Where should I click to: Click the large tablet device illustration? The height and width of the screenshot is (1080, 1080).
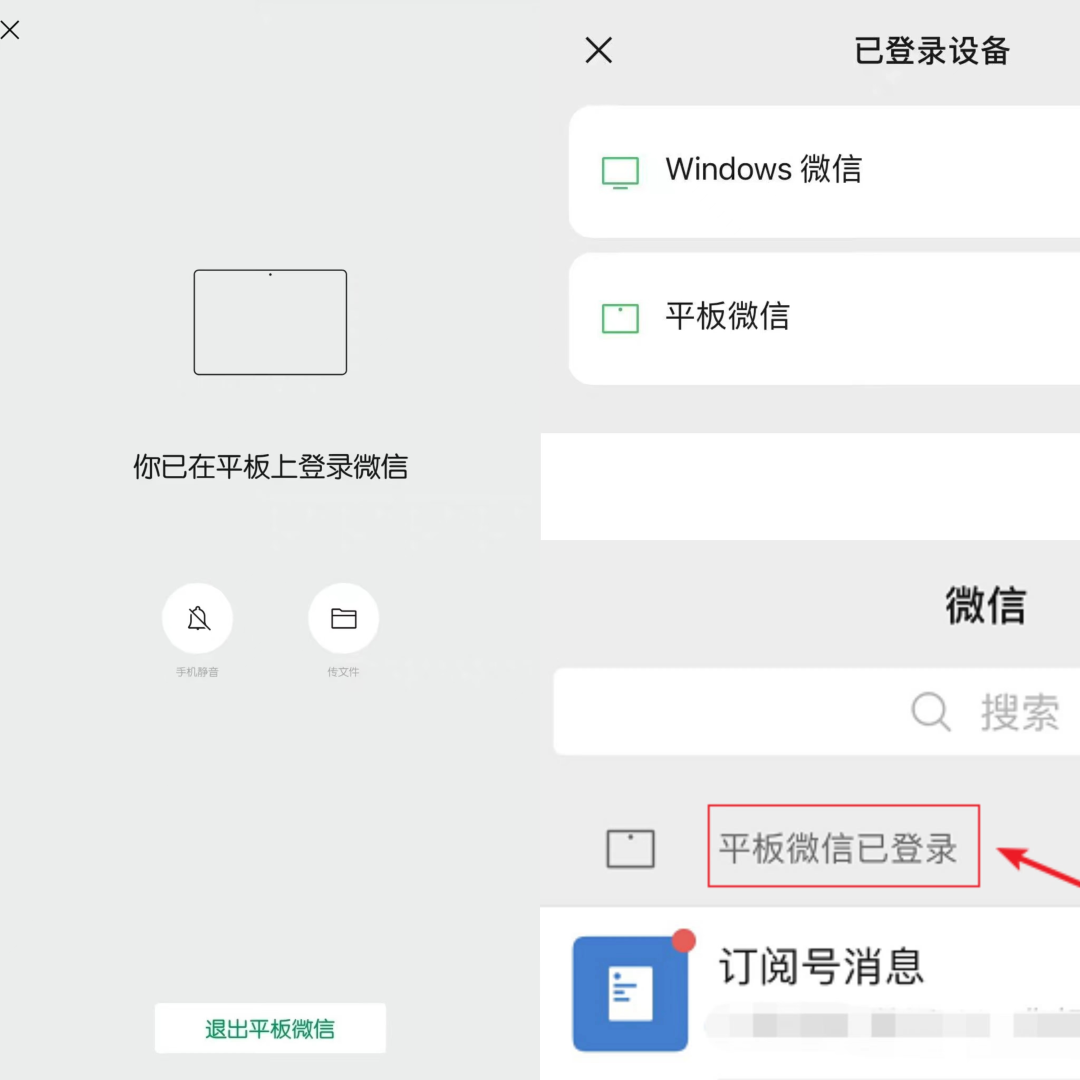(x=270, y=322)
